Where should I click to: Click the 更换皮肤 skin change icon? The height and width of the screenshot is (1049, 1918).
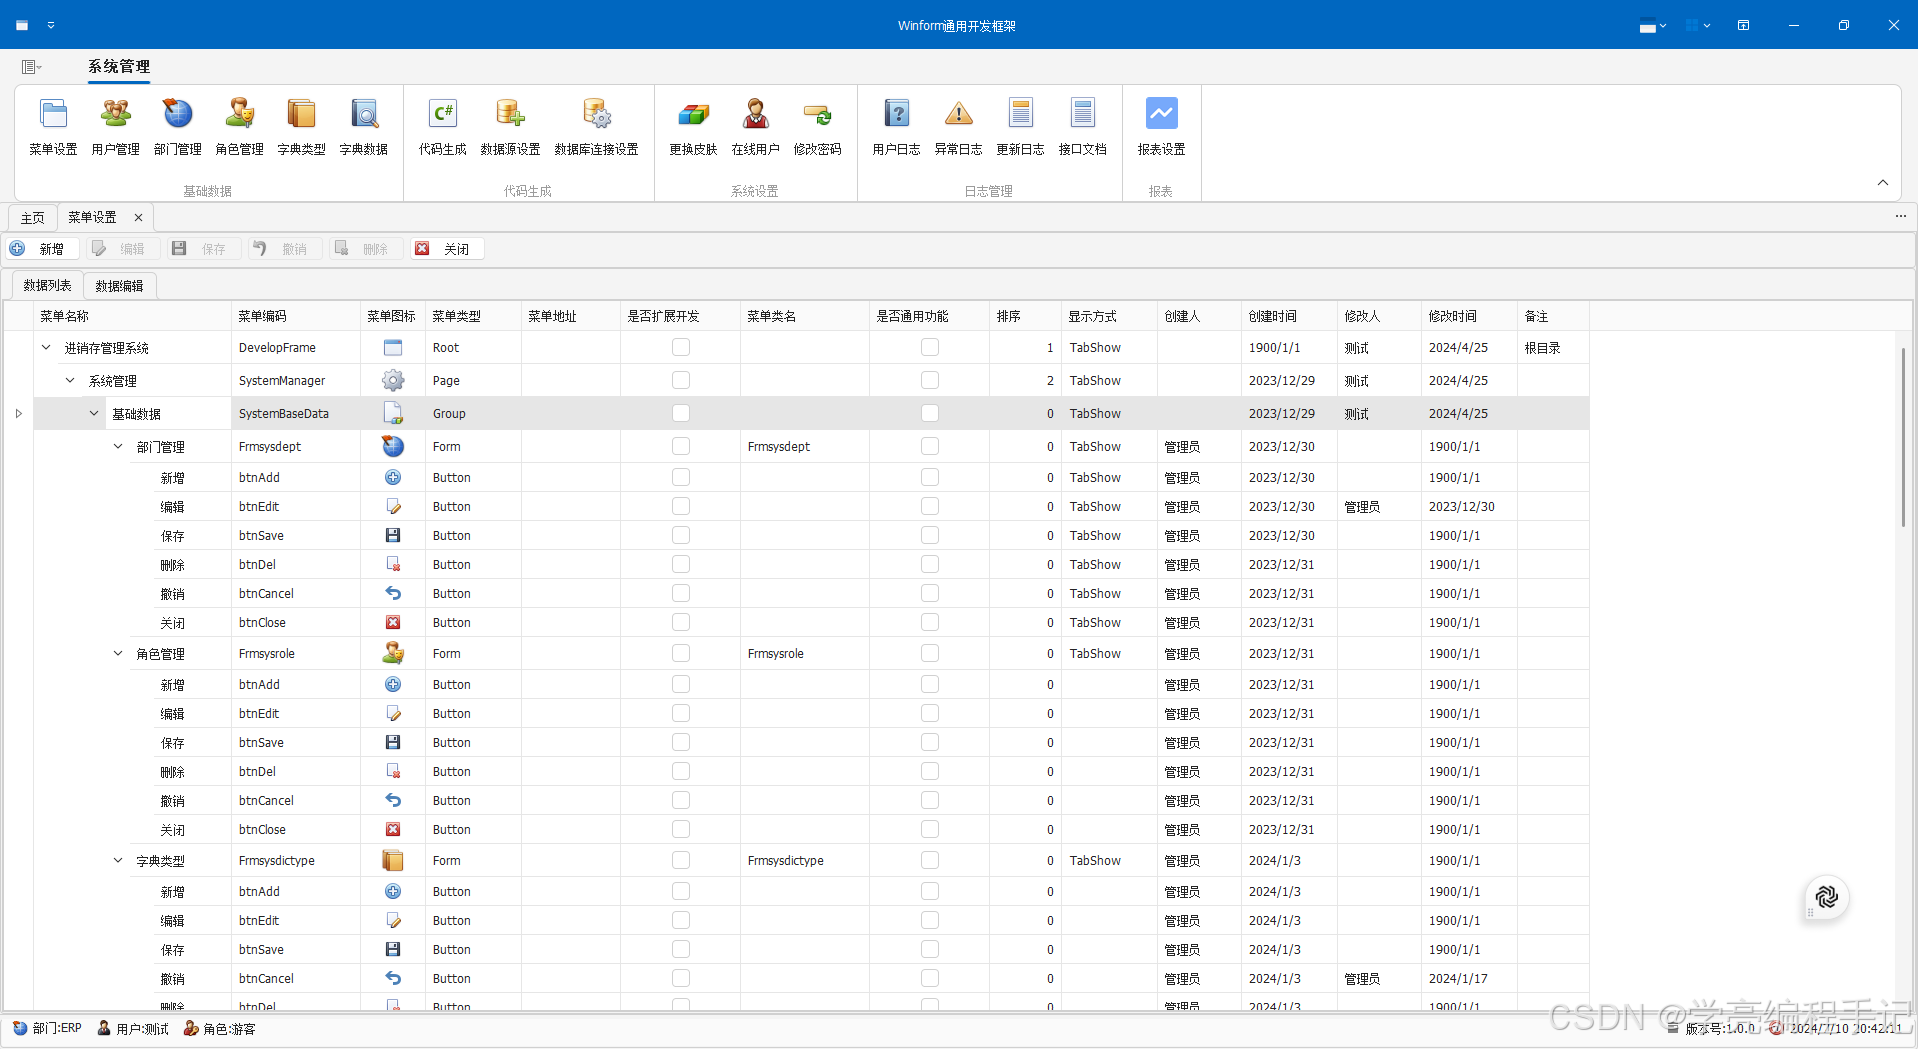(693, 125)
